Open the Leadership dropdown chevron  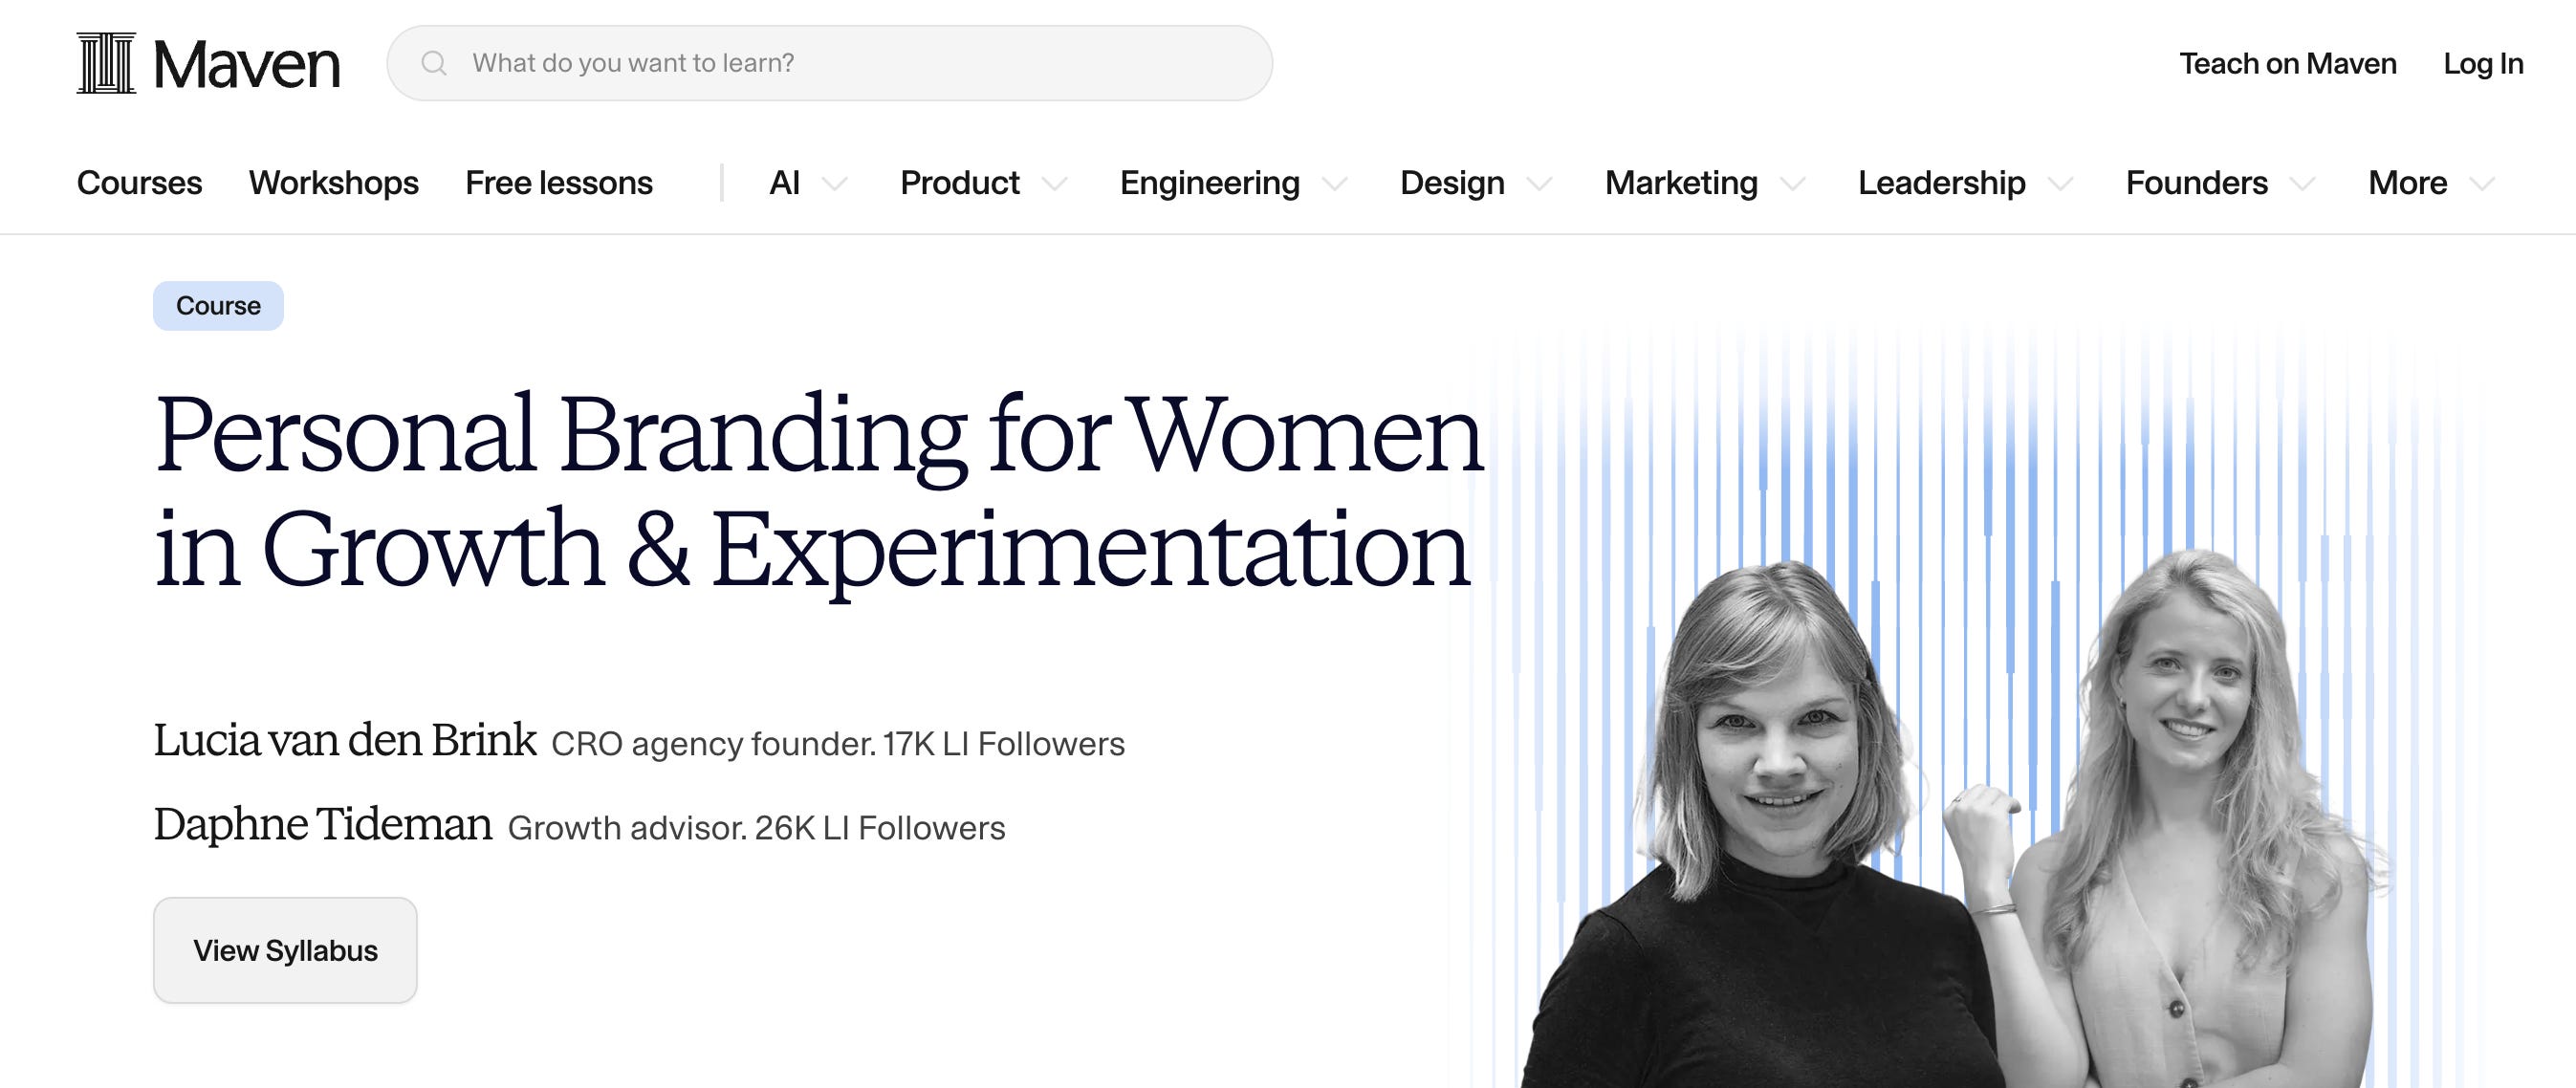(2060, 183)
